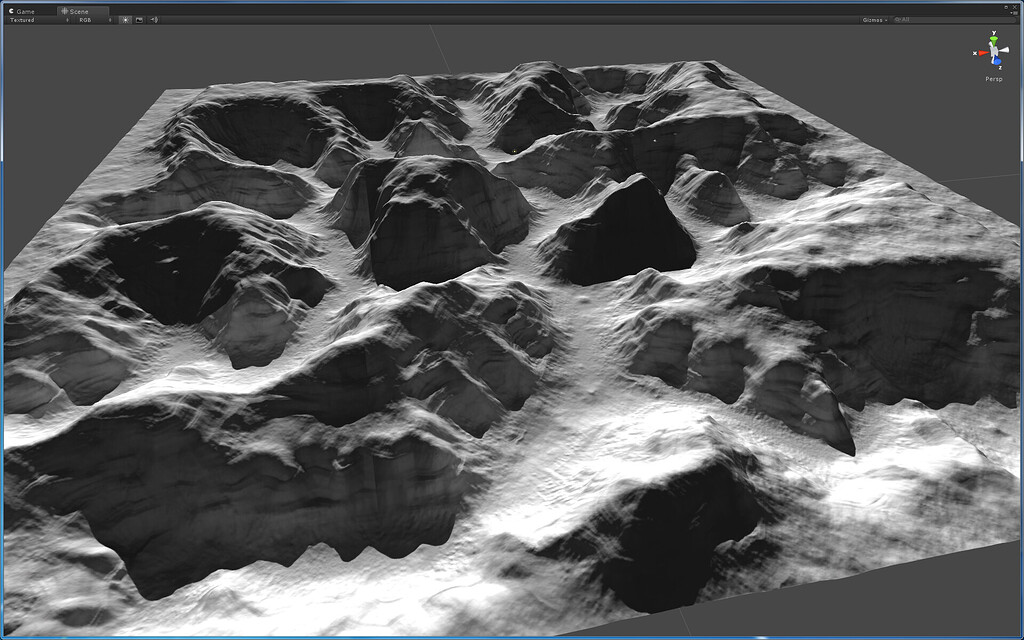Toggle scene lighting with the sun icon
Screen dimensions: 1024x640
coord(125,18)
